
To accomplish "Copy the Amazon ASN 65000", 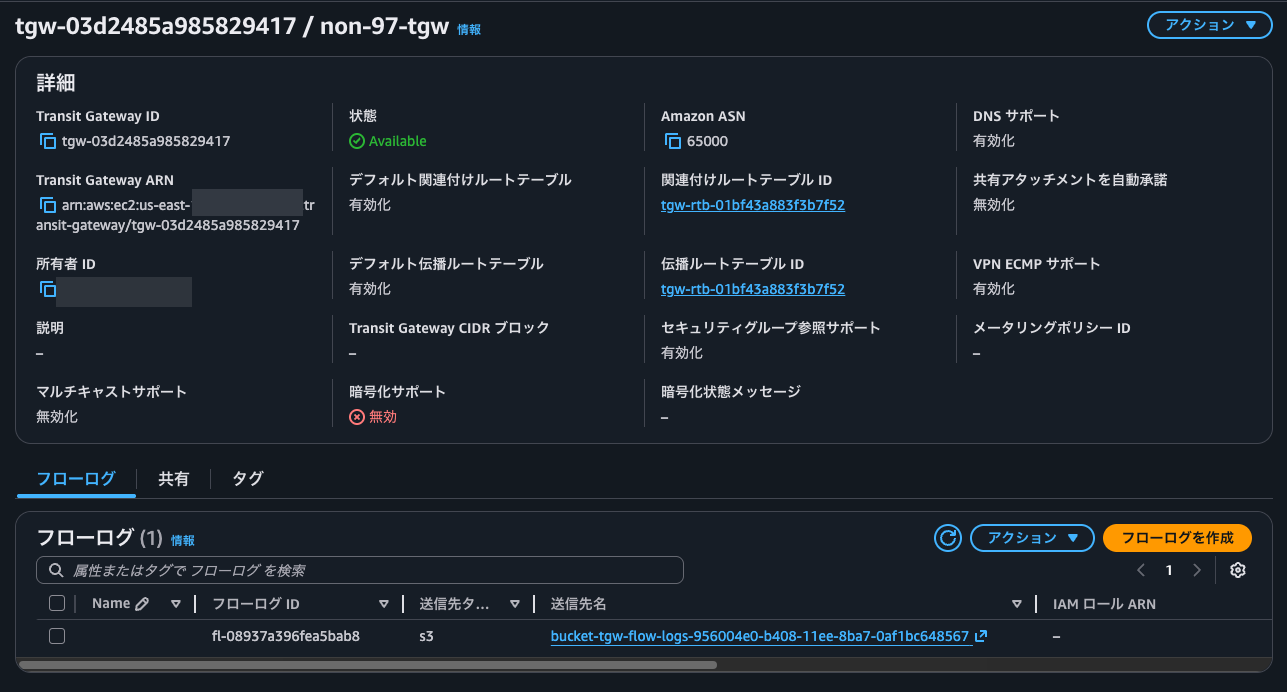I will coord(673,141).
